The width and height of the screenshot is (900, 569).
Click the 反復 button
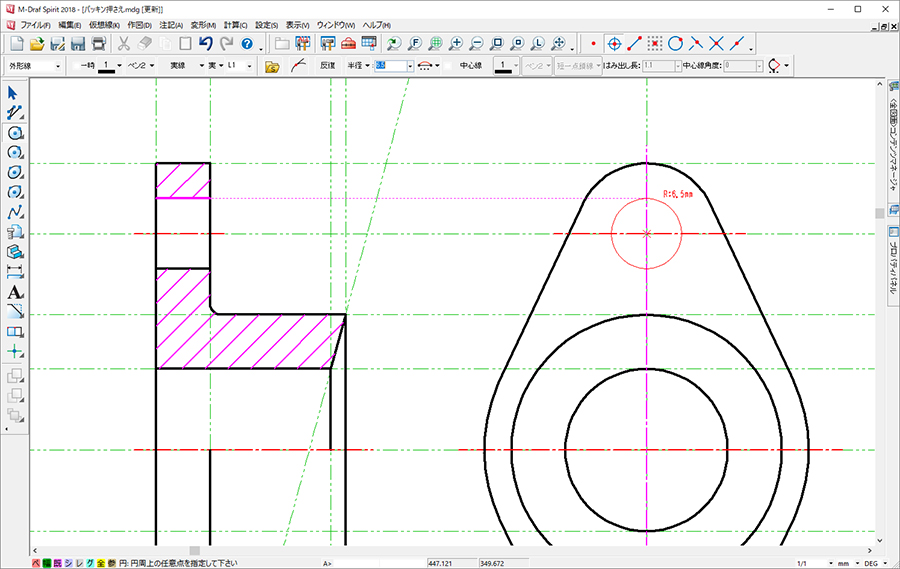click(x=327, y=66)
